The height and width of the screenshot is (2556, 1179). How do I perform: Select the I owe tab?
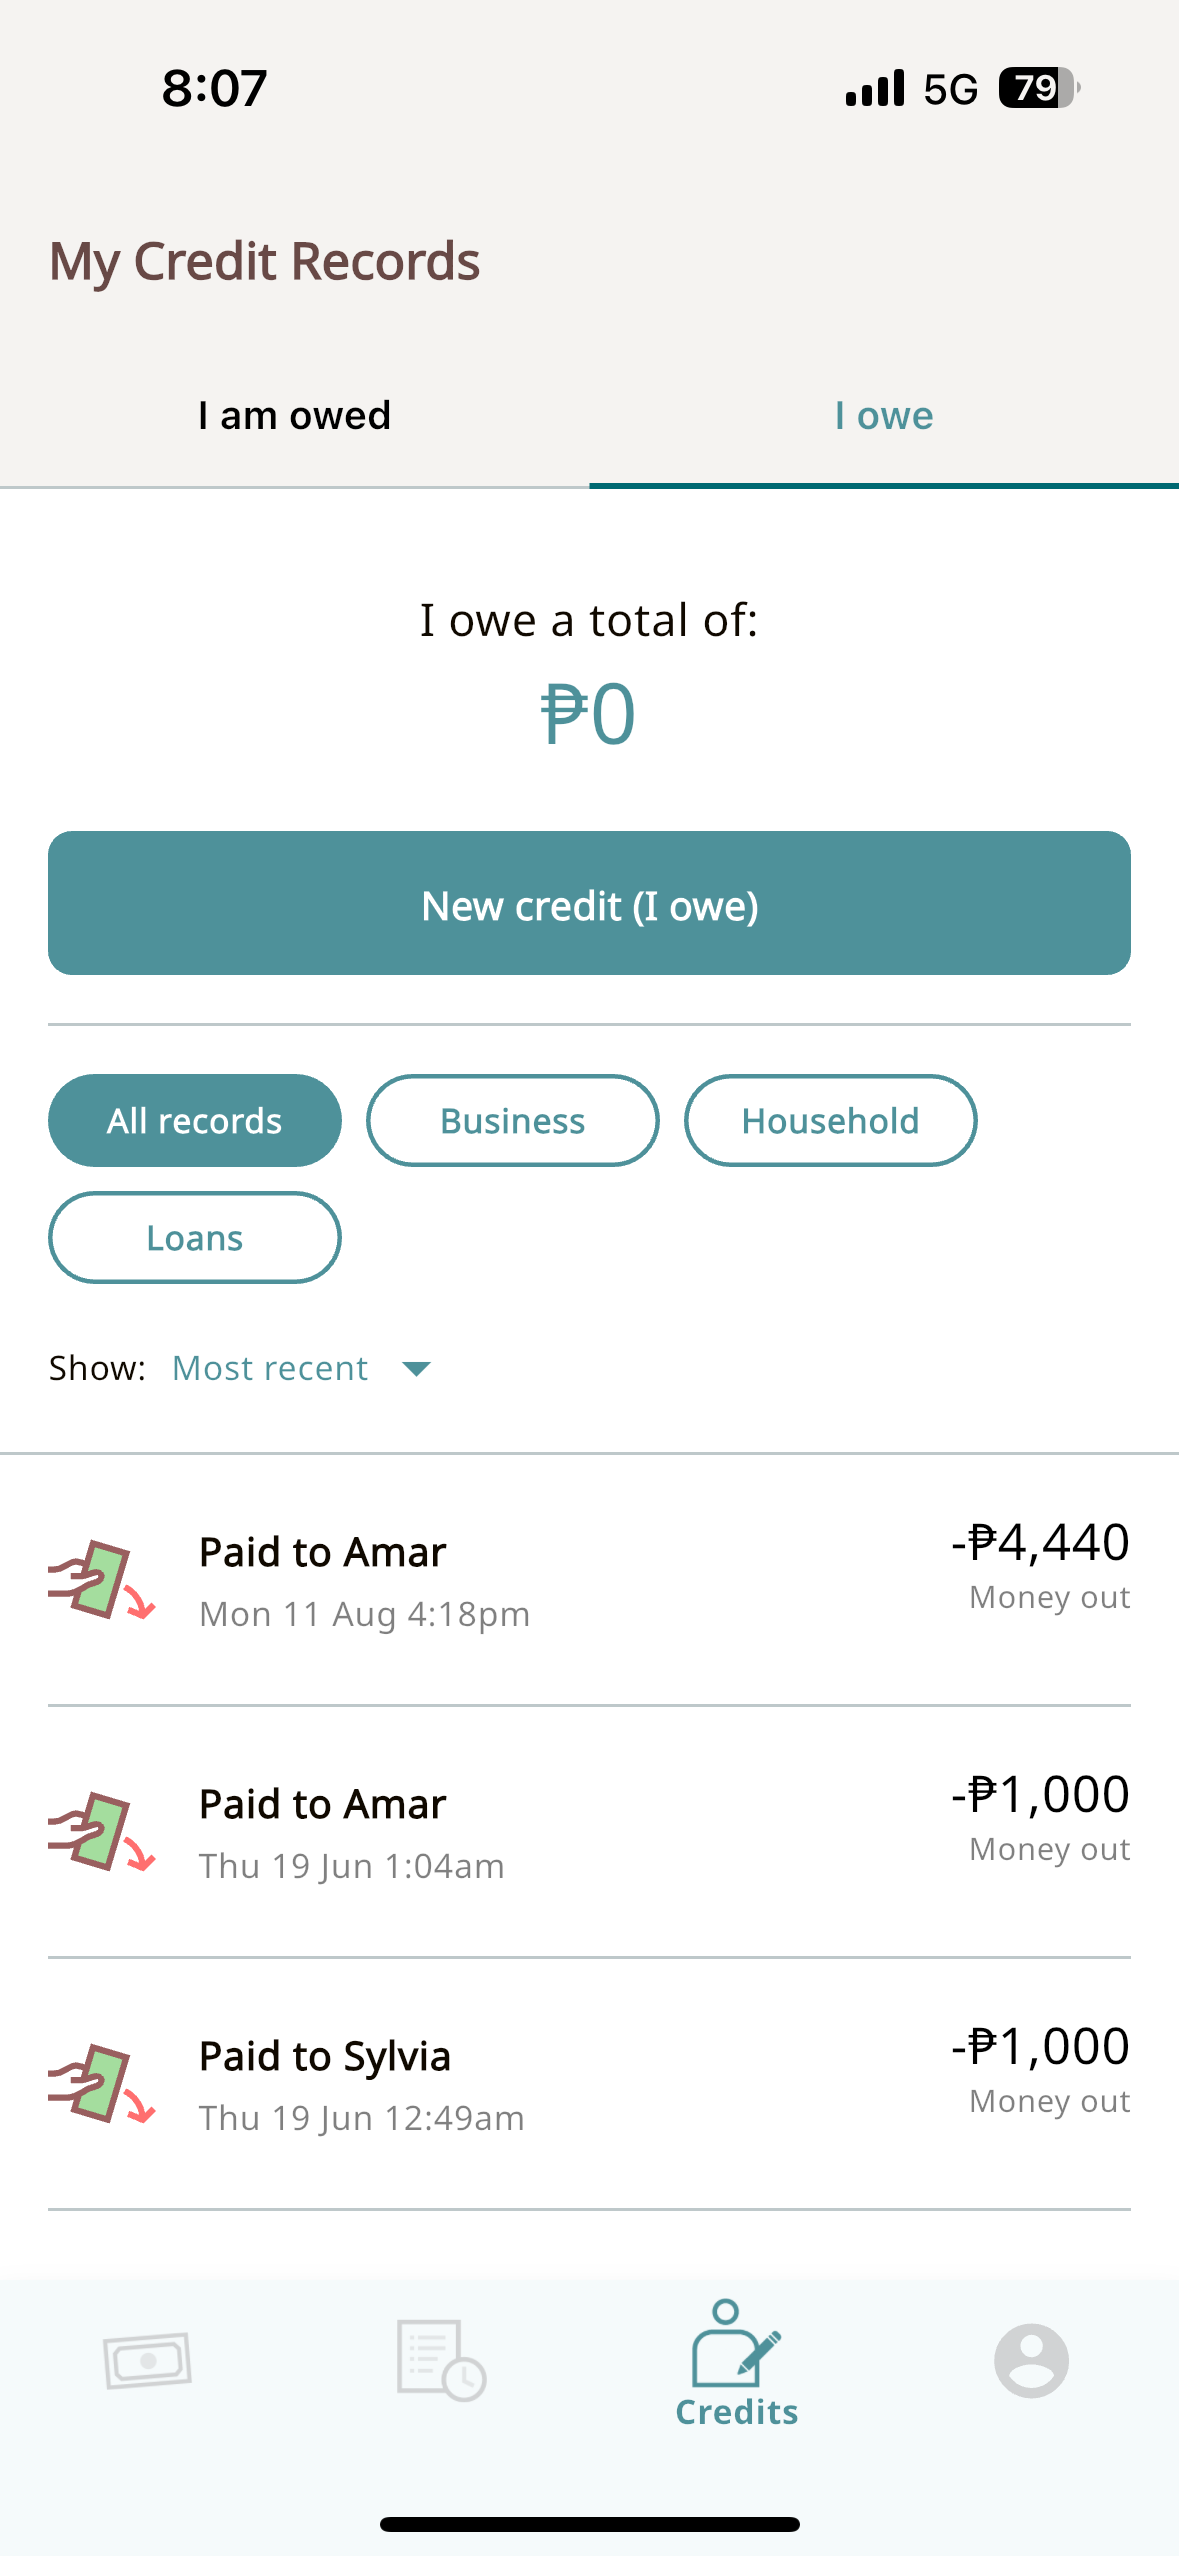click(x=884, y=416)
